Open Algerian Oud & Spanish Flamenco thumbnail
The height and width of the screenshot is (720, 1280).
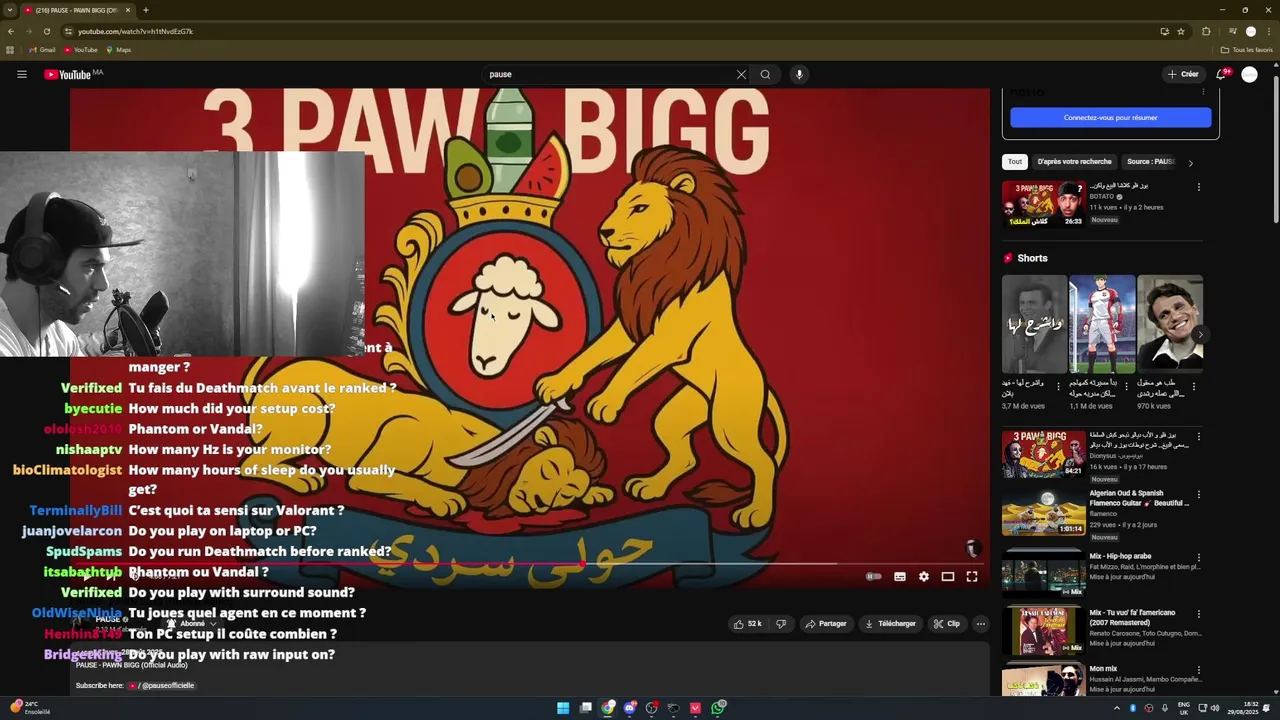click(1043, 512)
